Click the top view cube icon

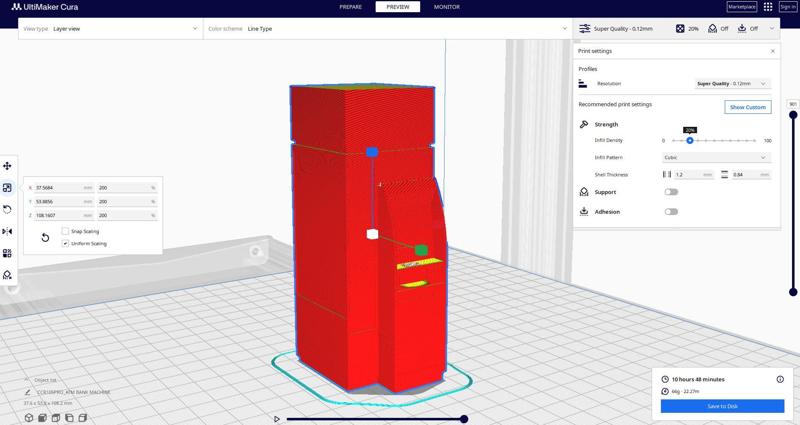(56, 418)
